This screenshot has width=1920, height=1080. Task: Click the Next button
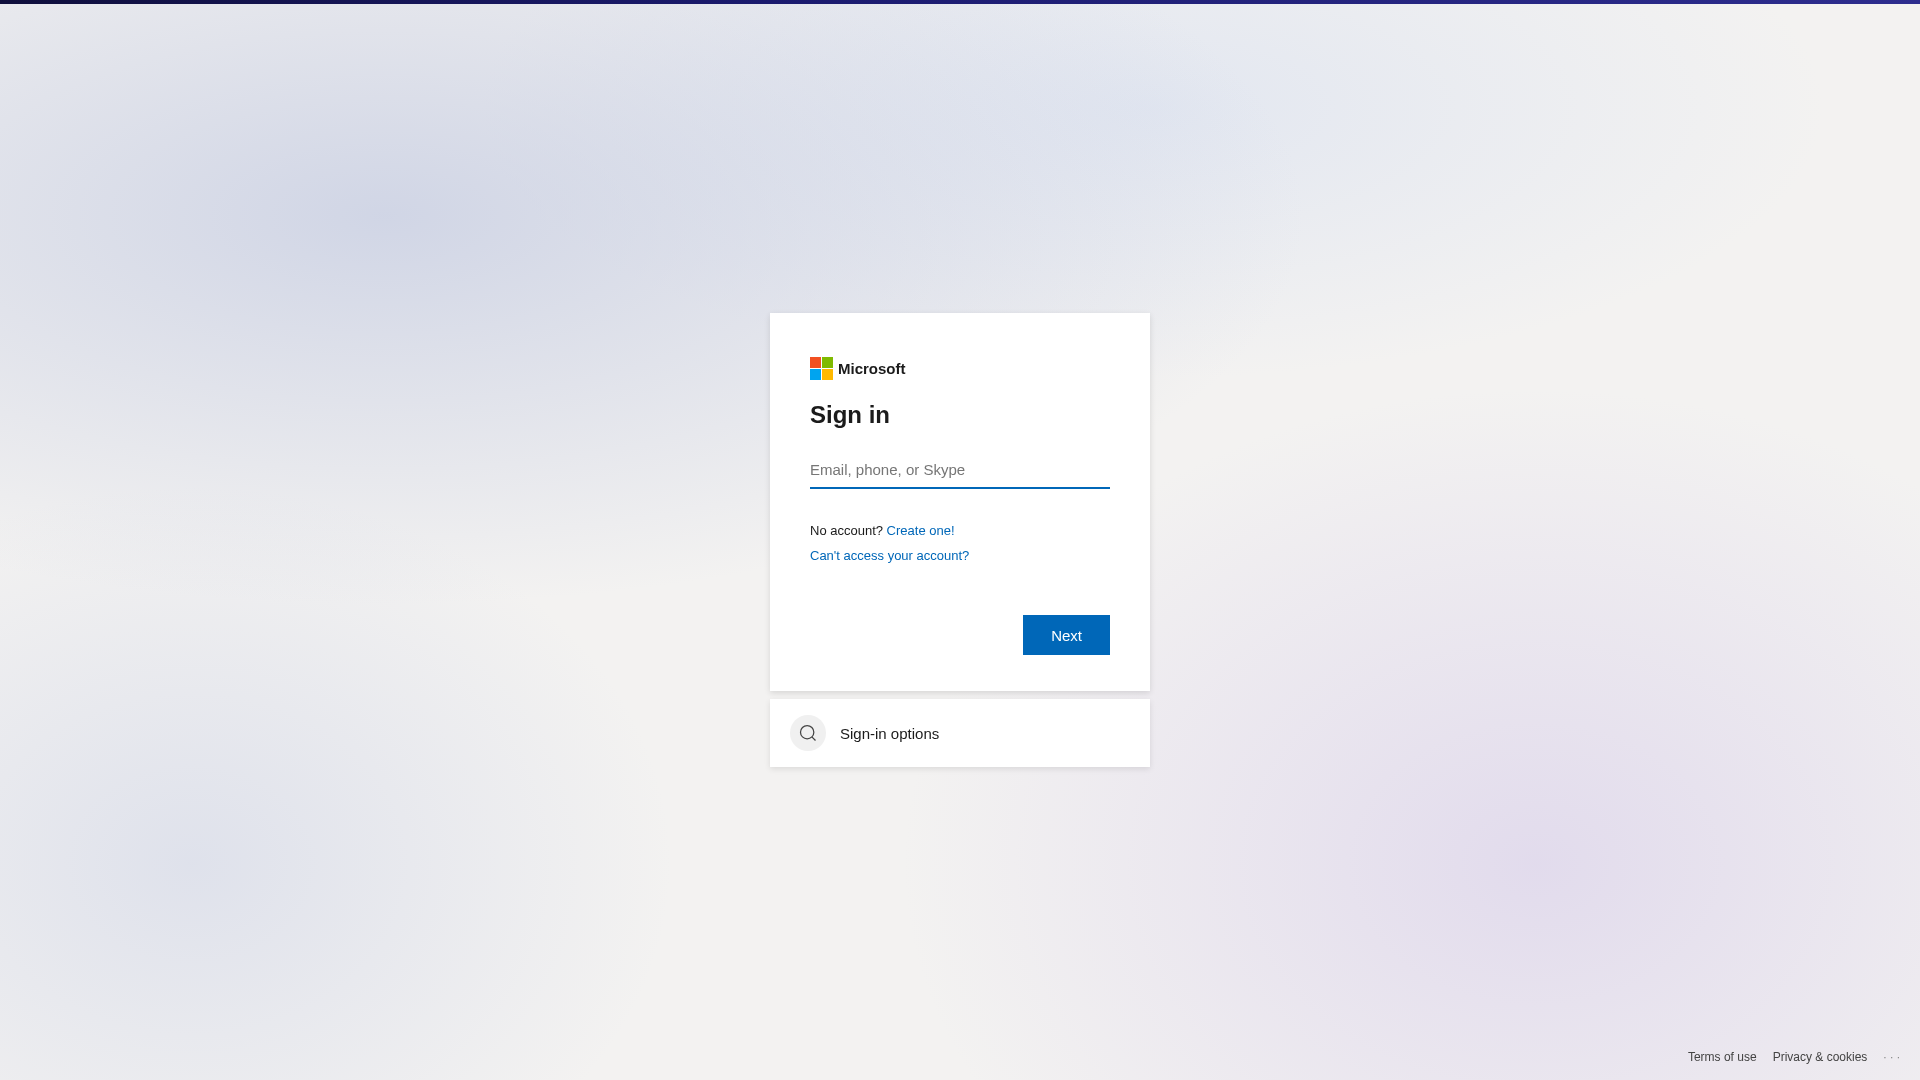pyautogui.click(x=1066, y=635)
